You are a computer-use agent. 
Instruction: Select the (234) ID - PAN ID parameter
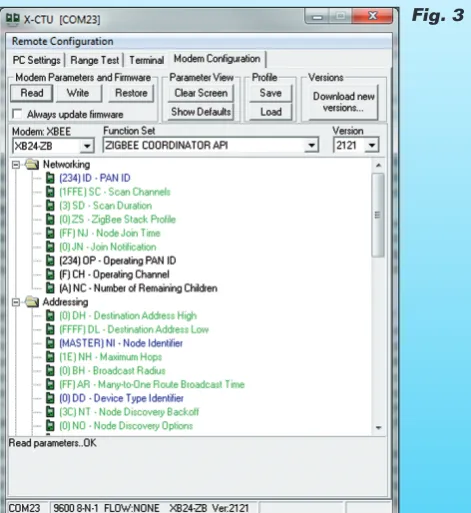(x=95, y=178)
